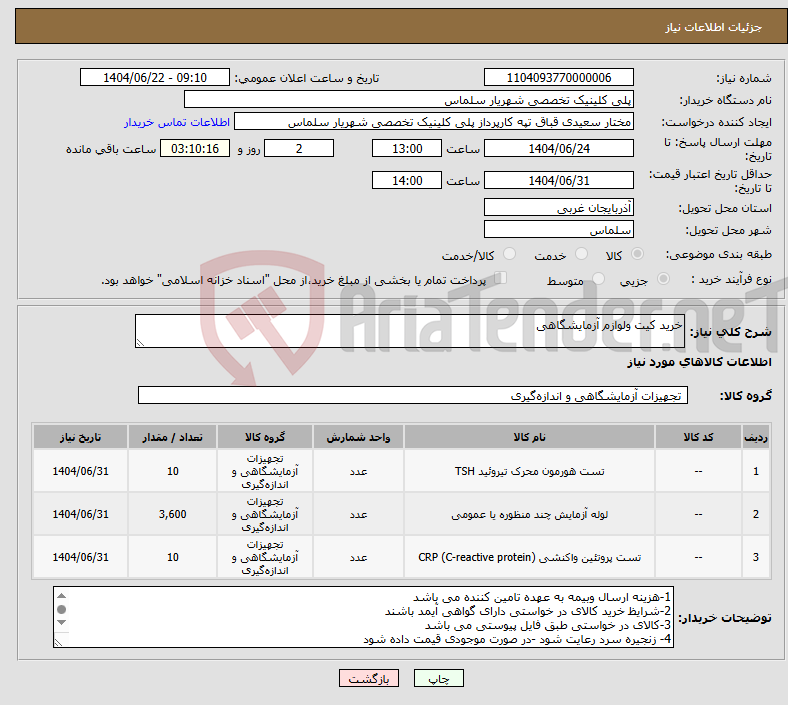Select the متوسط purchase type radio
The image size is (788, 705).
pyautogui.click(x=598, y=279)
